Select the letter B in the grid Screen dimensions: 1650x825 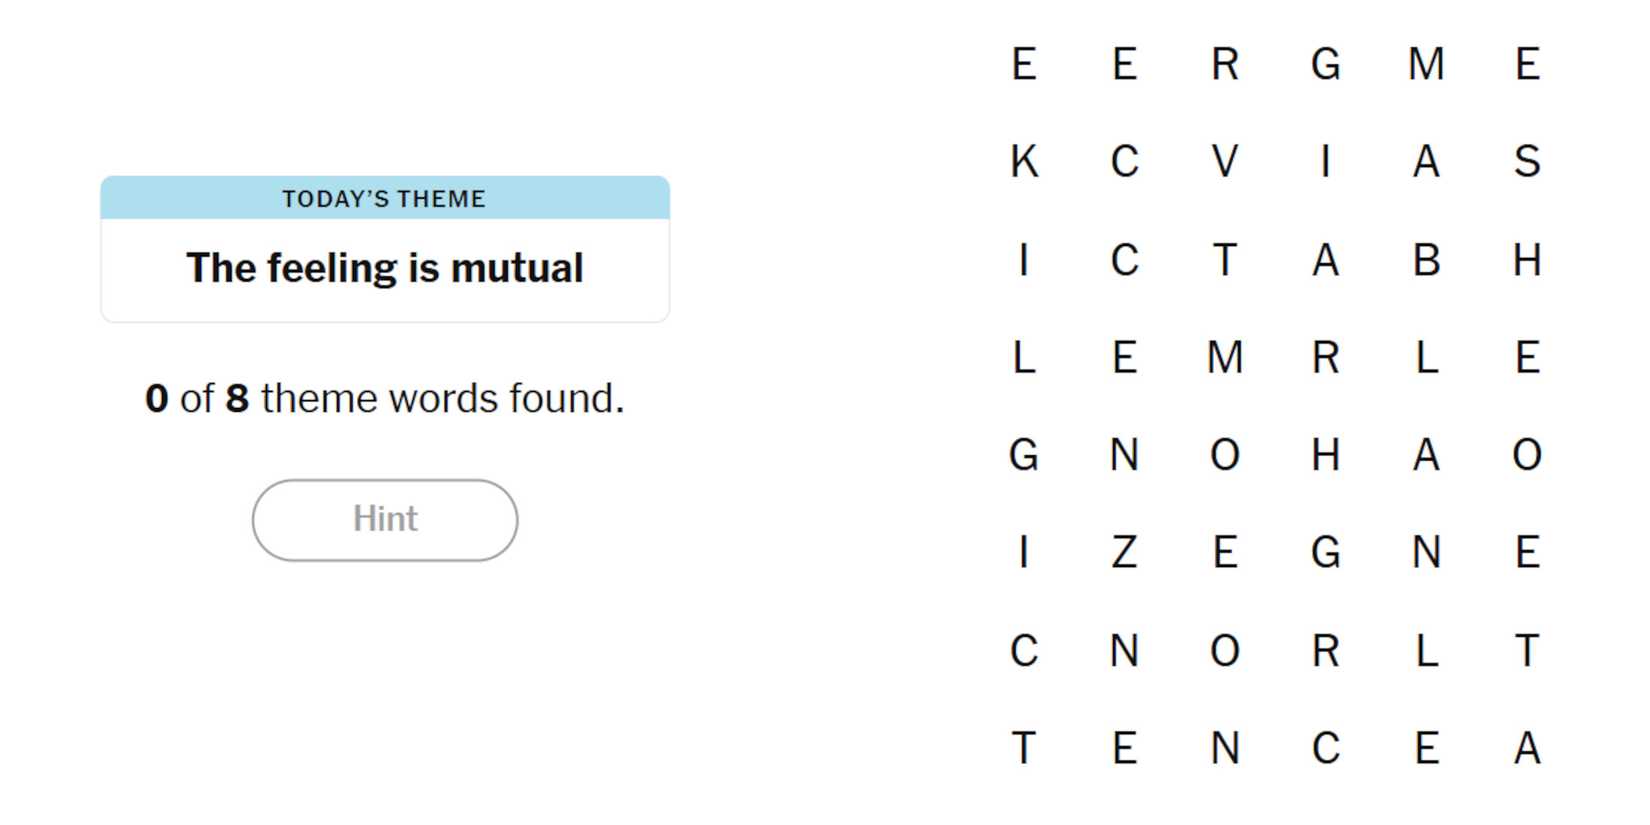(x=1426, y=259)
